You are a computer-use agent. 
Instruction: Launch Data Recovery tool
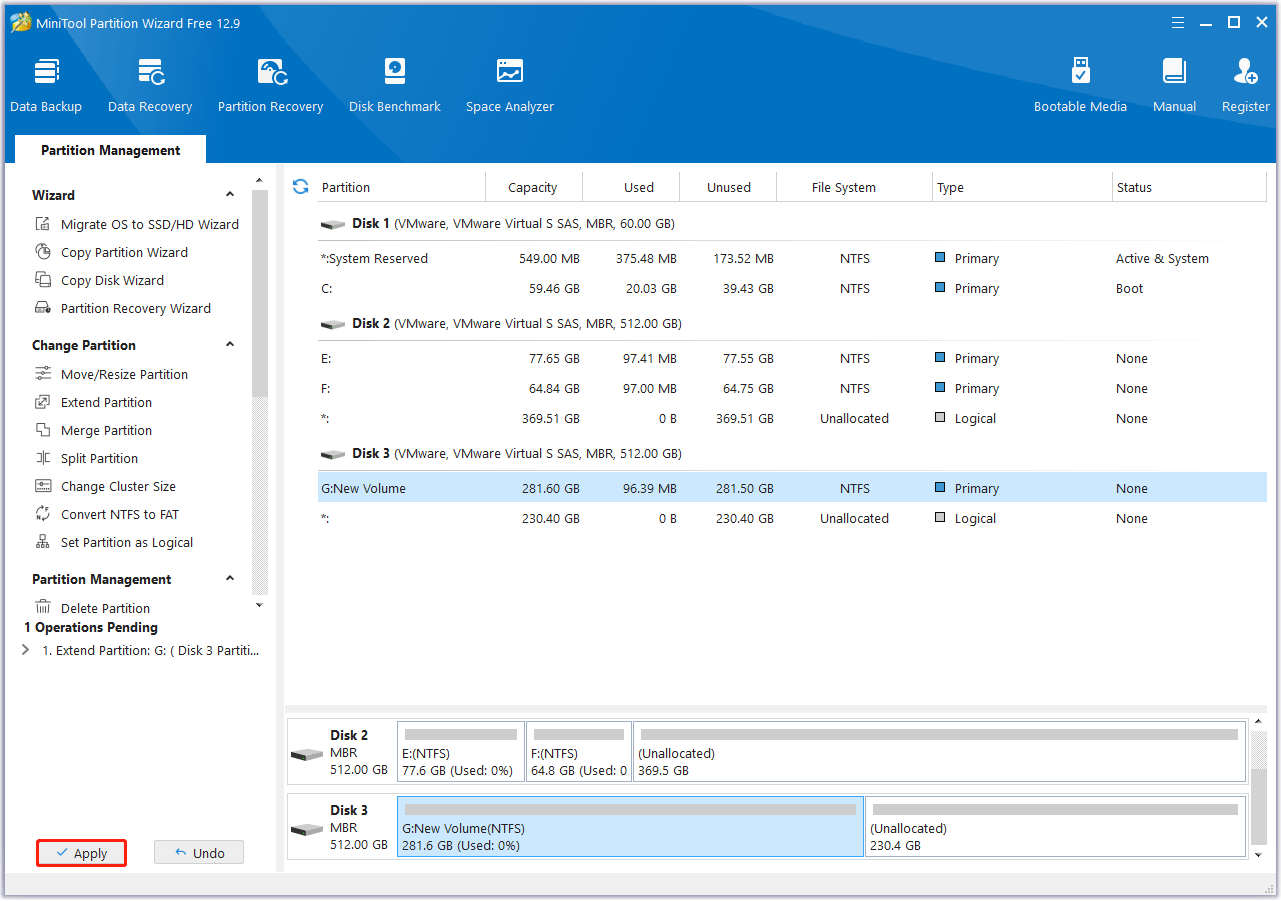tap(150, 85)
